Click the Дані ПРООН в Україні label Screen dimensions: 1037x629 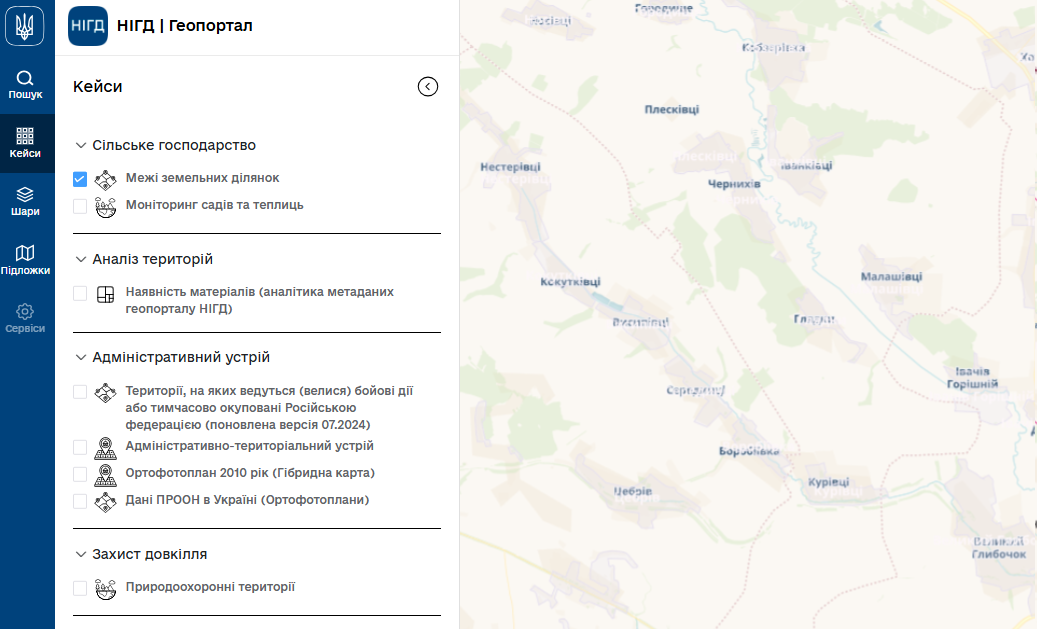pyautogui.click(x=247, y=500)
